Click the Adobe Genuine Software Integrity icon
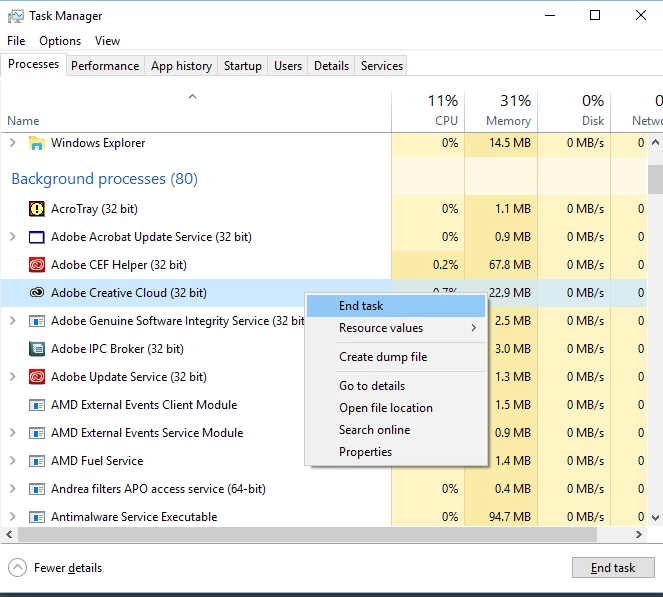663x597 pixels. click(37, 321)
